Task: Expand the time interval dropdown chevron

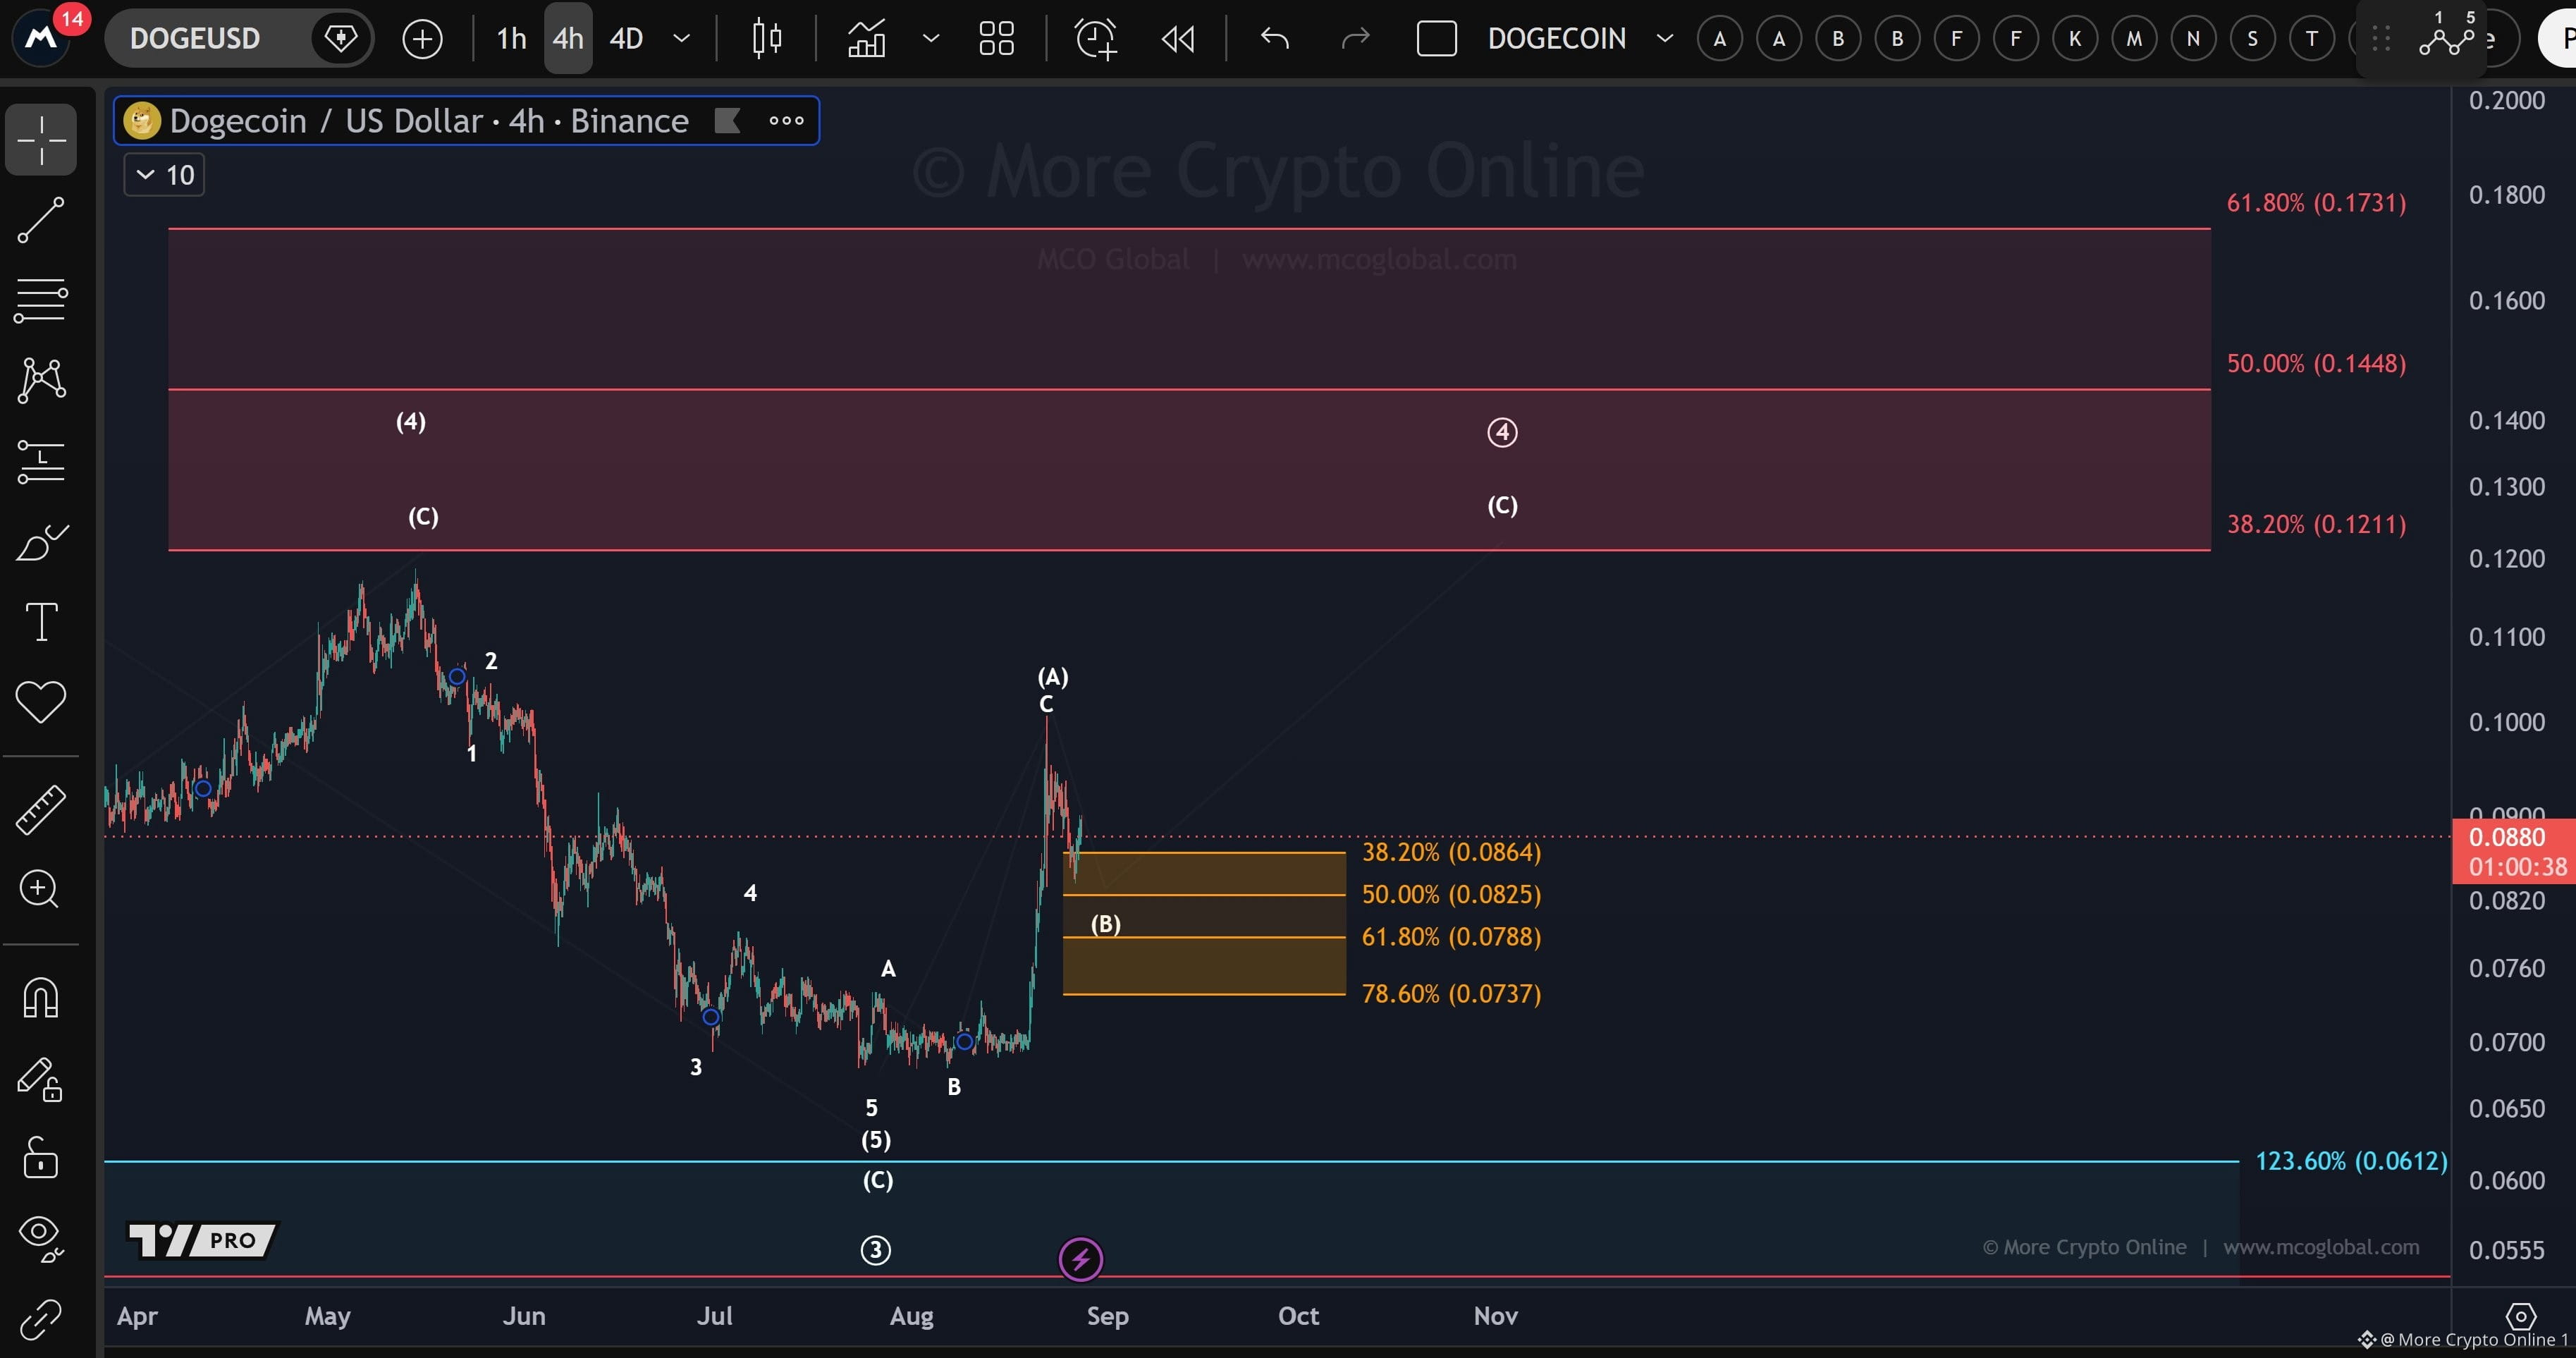Action: coord(682,39)
